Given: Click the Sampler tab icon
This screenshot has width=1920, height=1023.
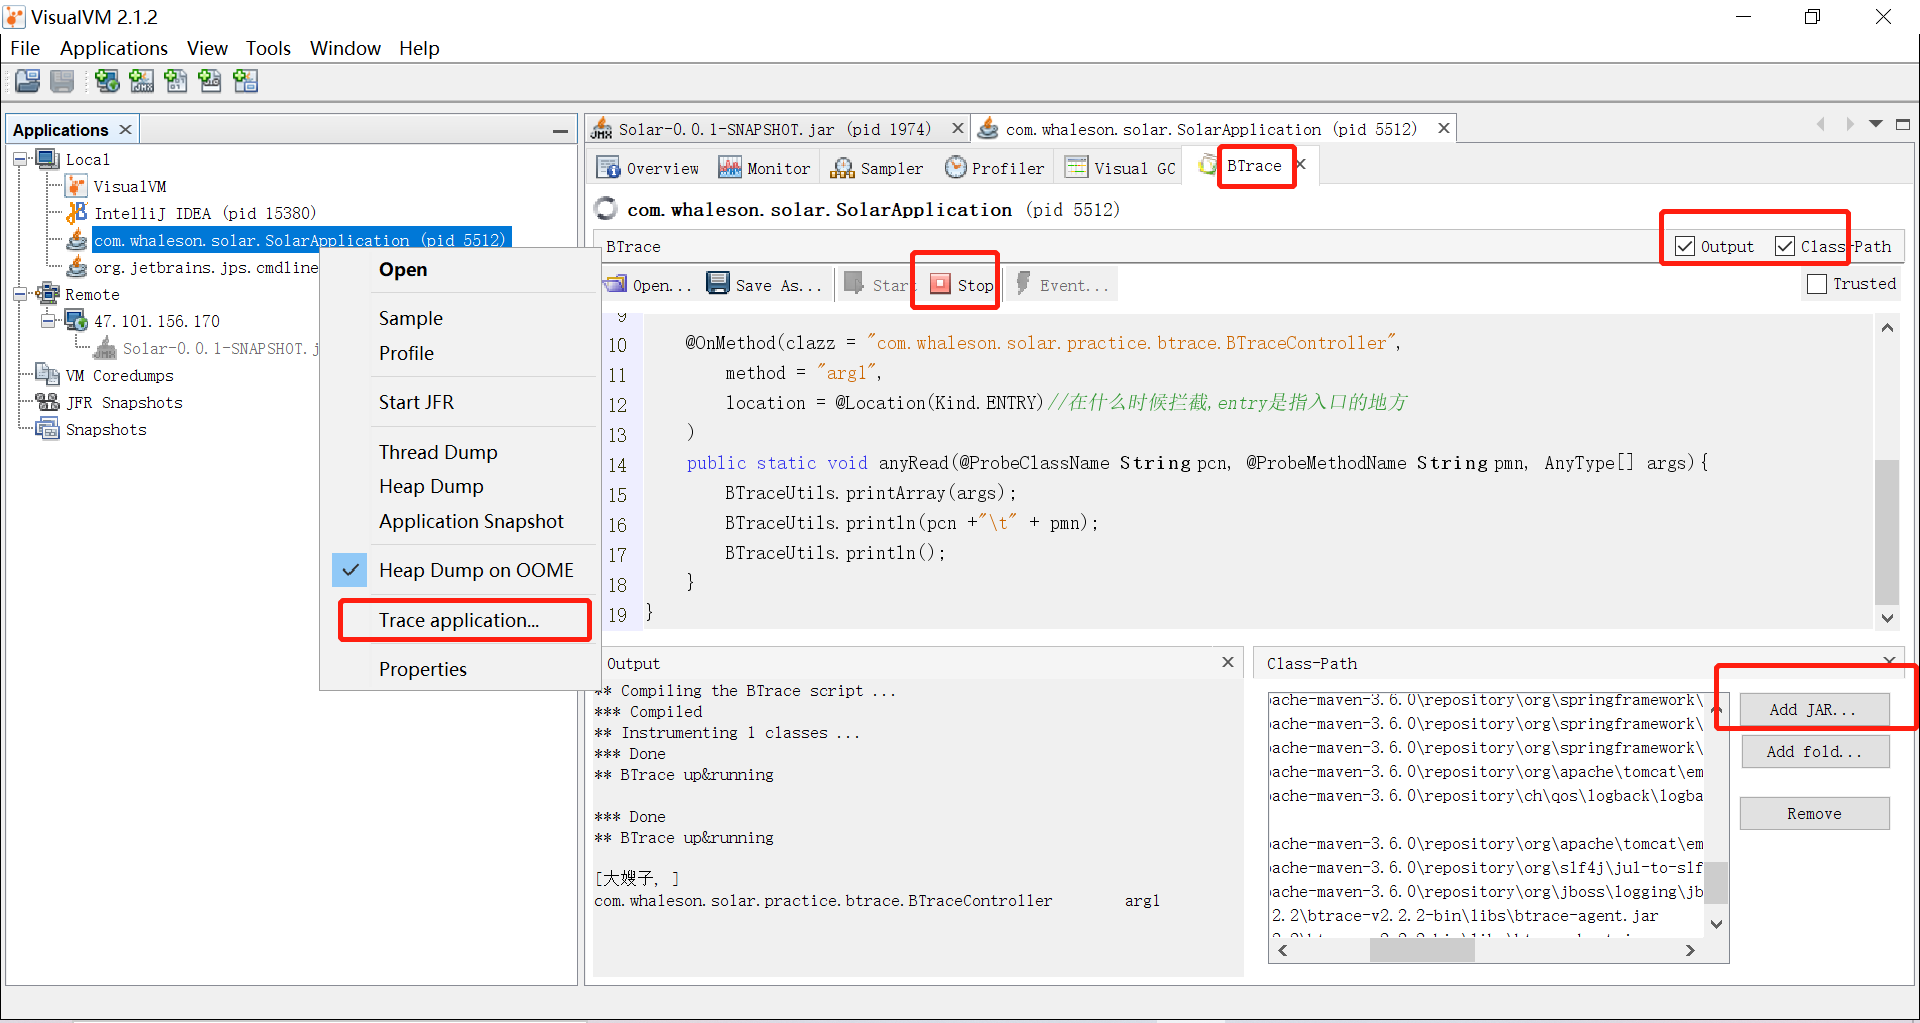Looking at the screenshot, I should pyautogui.click(x=843, y=167).
